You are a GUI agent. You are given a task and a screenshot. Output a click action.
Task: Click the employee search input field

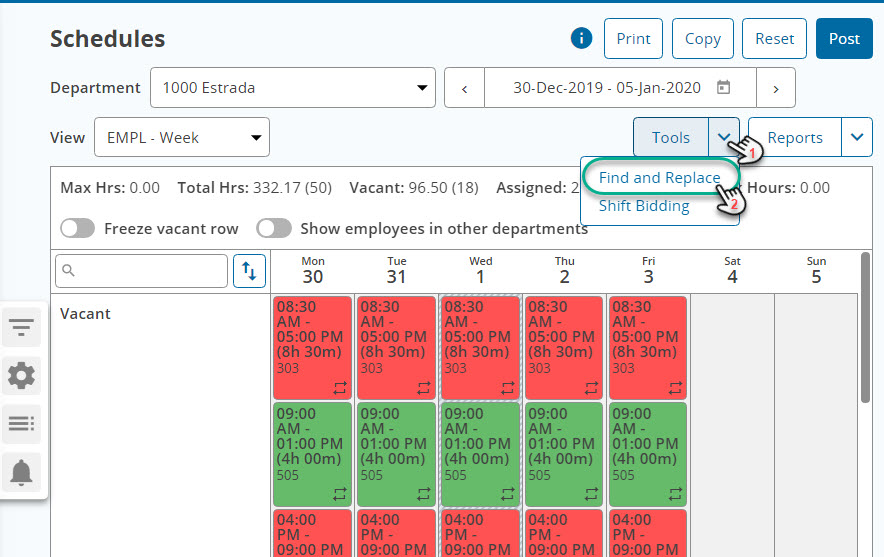point(142,271)
